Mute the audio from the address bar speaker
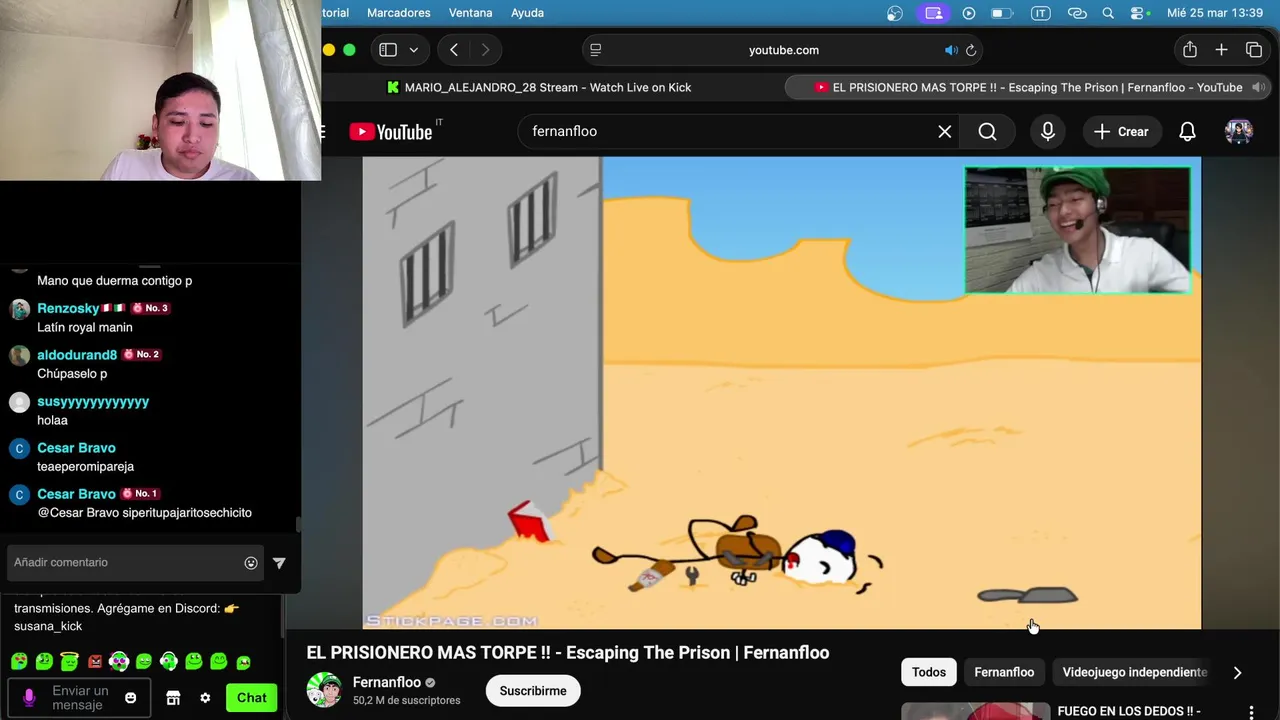The height and width of the screenshot is (720, 1280). click(951, 50)
